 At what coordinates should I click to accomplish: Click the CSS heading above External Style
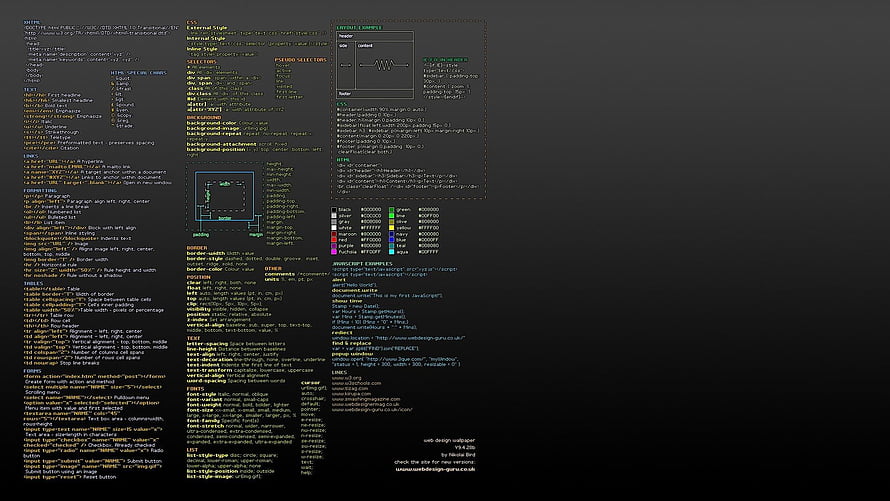point(192,22)
